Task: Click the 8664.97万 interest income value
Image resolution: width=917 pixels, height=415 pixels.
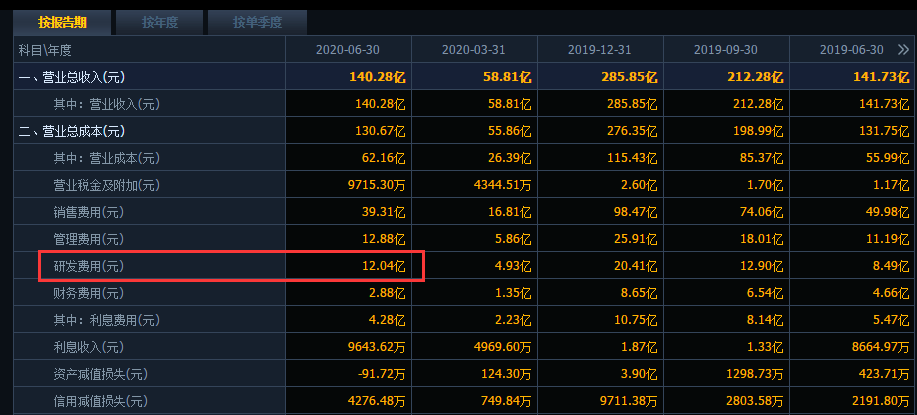Action: [881, 347]
